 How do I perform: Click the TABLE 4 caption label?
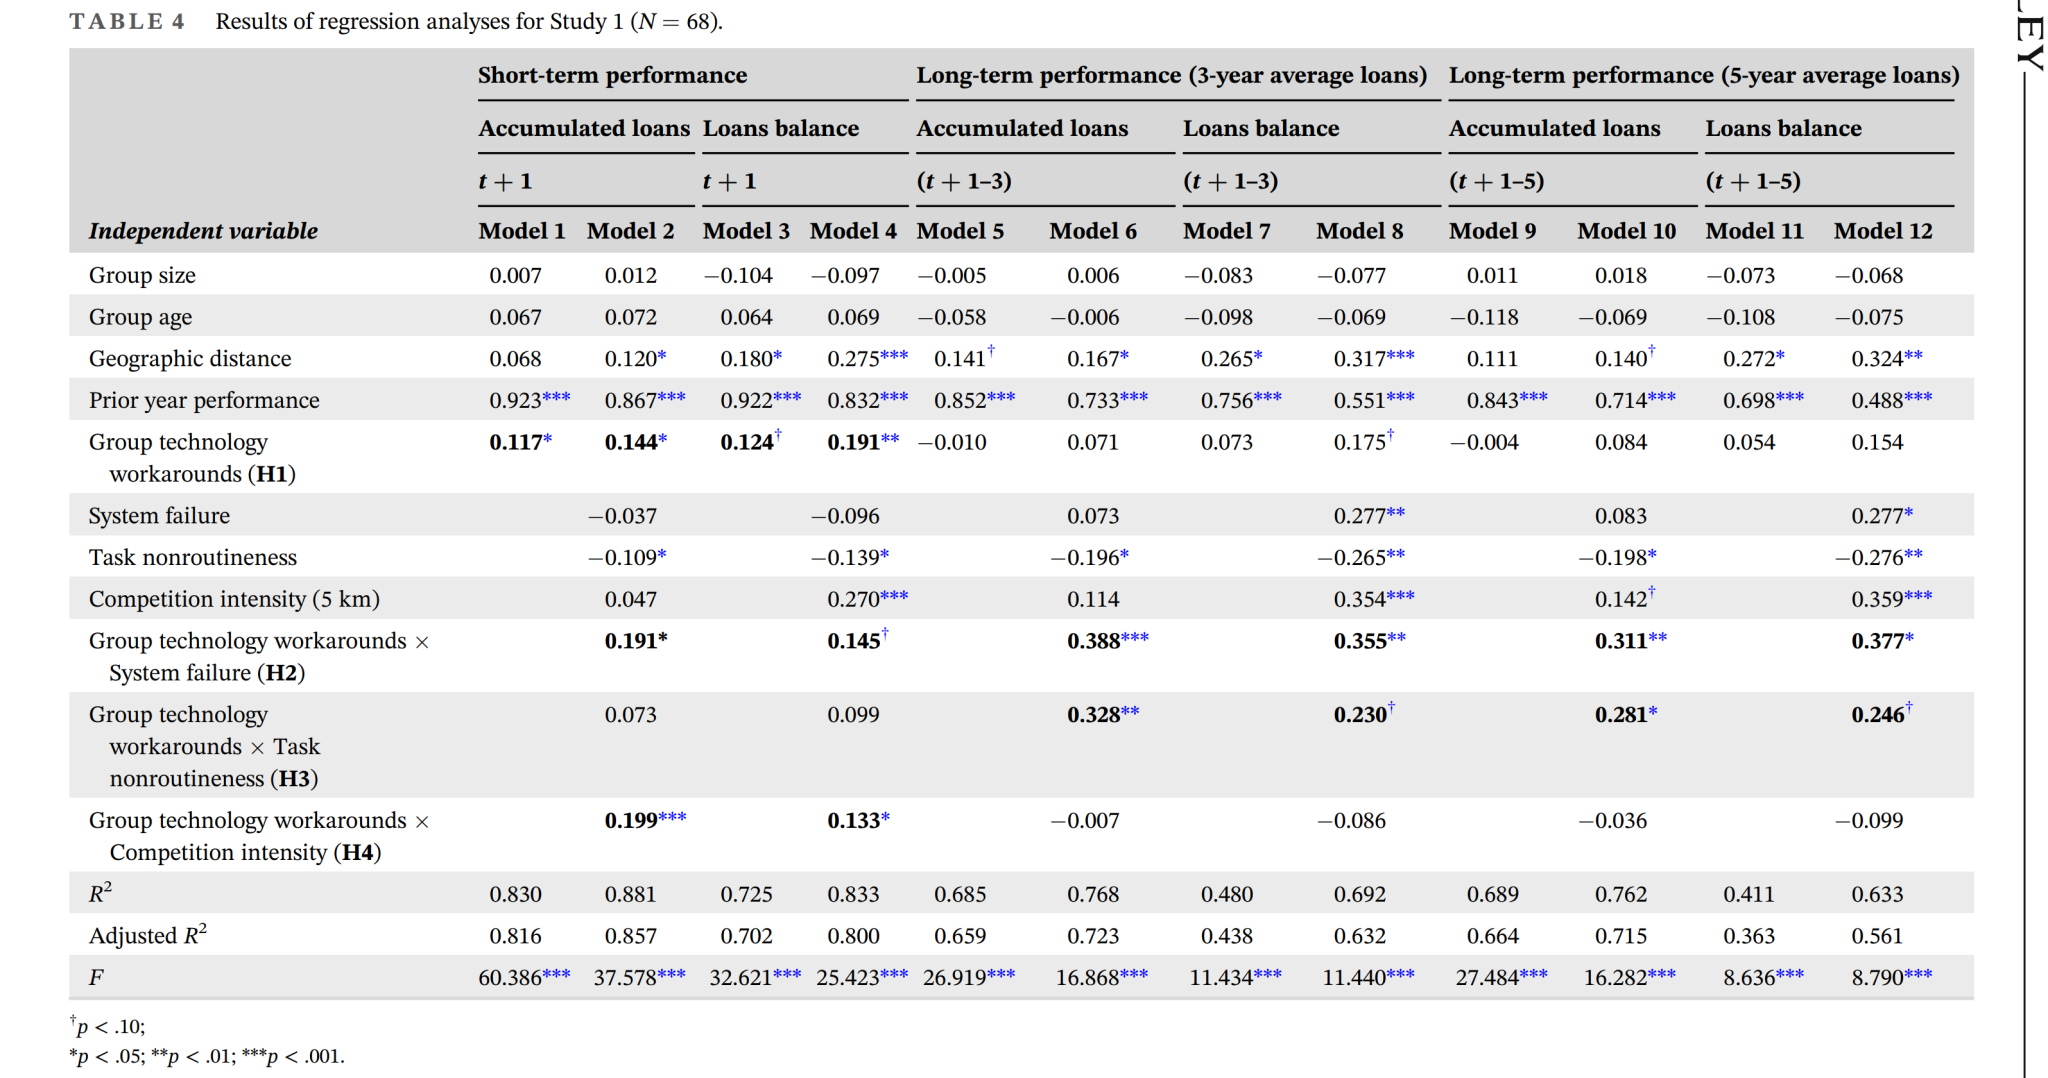(127, 21)
